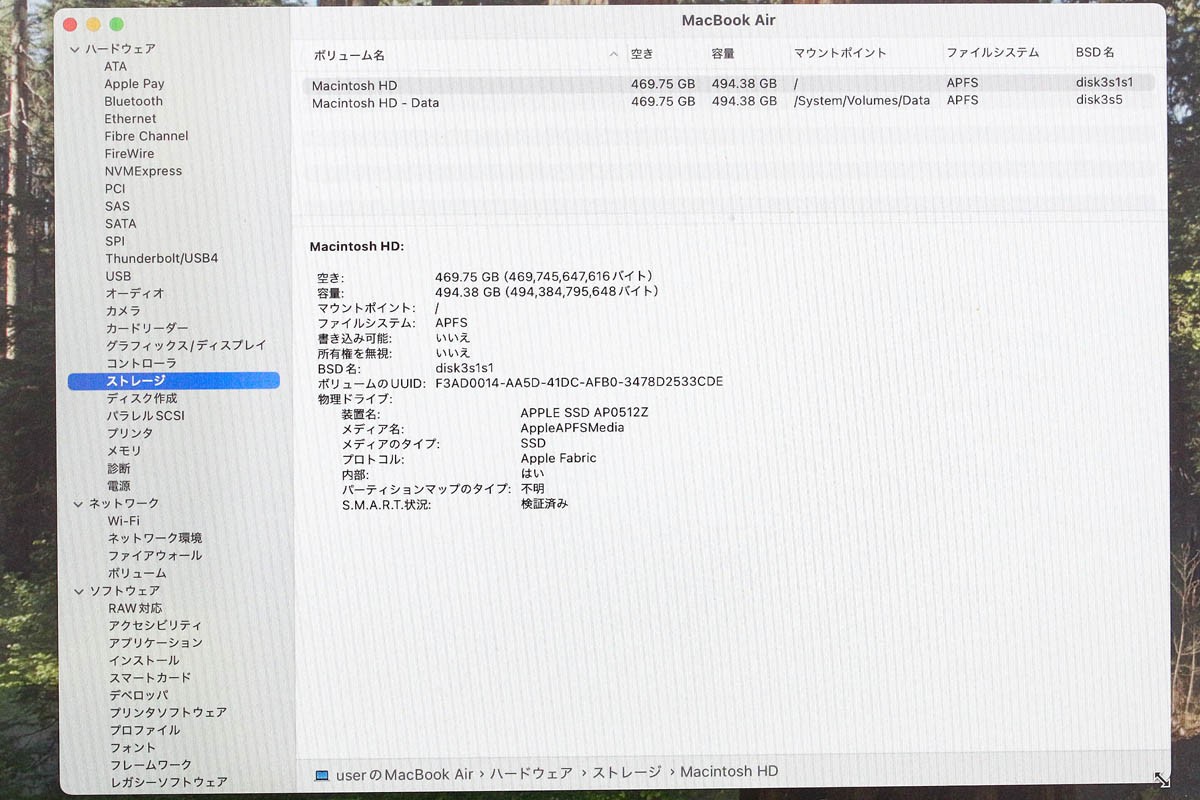Click the 容量 column header
The height and width of the screenshot is (800, 1200).
723,54
